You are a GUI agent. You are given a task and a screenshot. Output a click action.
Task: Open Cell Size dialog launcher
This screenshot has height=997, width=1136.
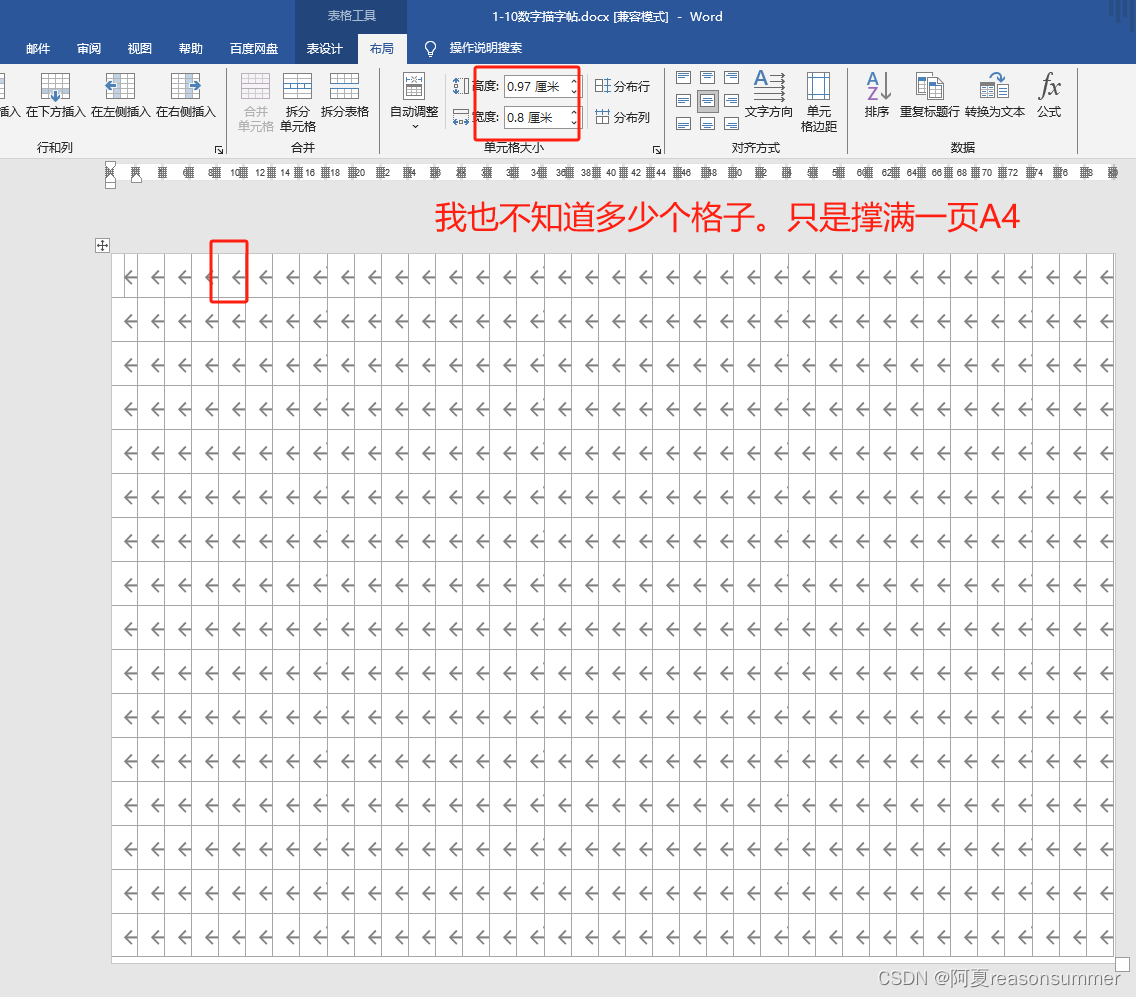[657, 150]
